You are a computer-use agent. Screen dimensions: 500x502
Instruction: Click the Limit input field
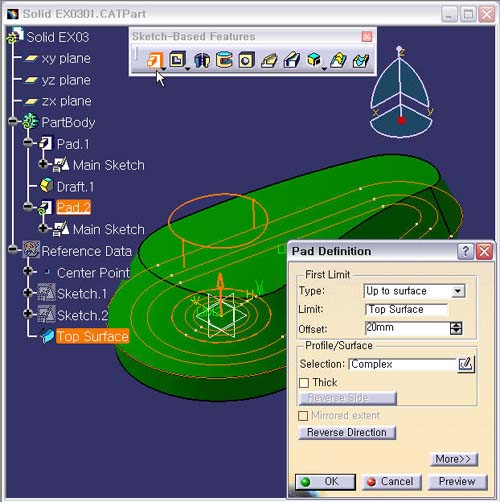(x=406, y=310)
